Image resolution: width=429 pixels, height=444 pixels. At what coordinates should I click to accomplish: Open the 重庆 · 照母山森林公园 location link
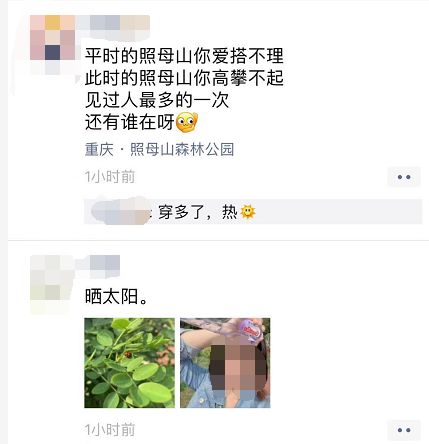pyautogui.click(x=159, y=149)
